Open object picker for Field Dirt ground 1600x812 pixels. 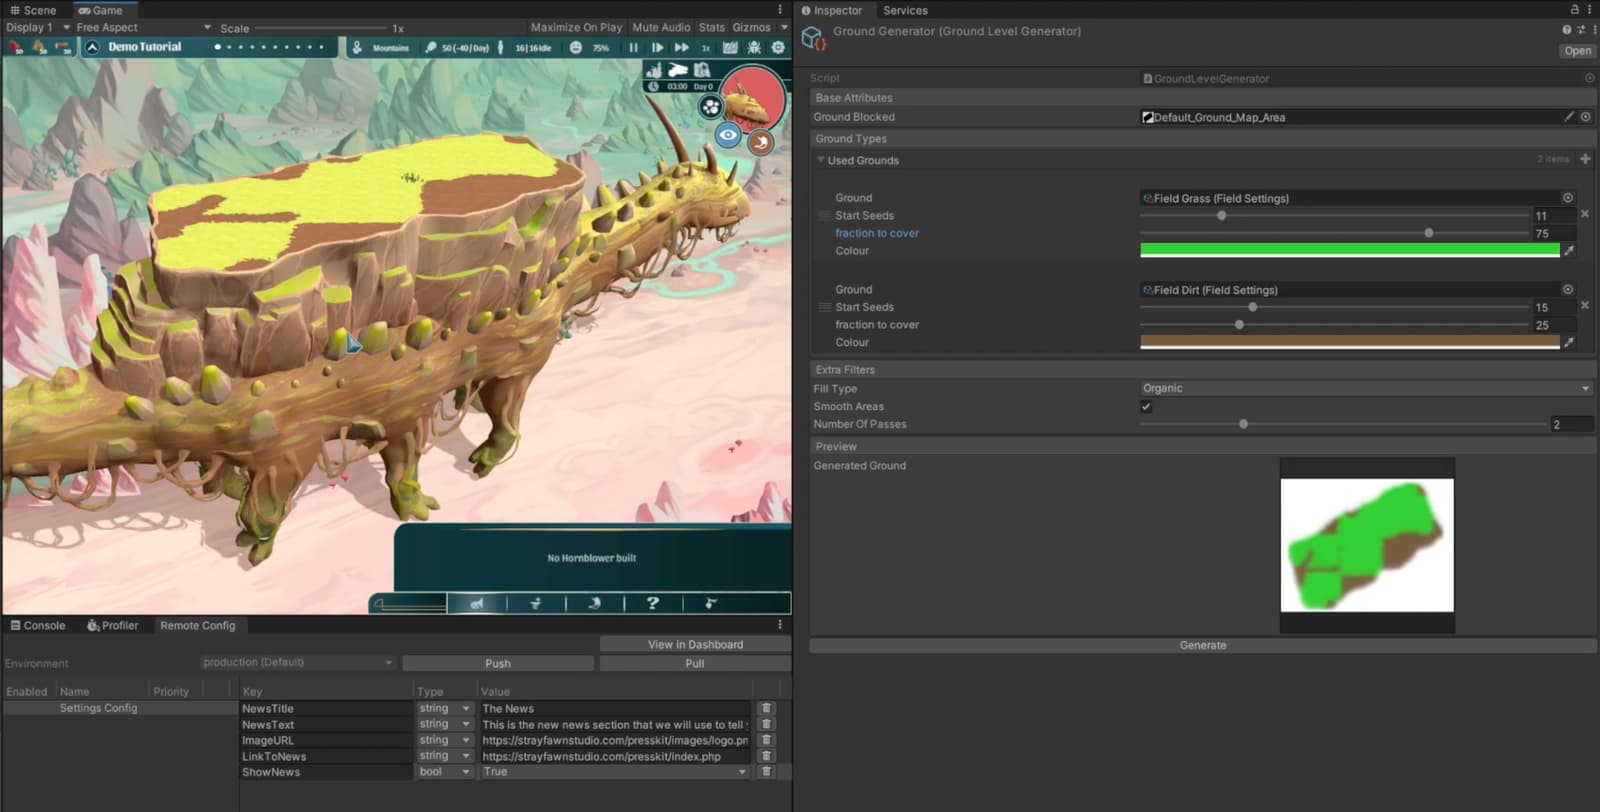(x=1568, y=289)
